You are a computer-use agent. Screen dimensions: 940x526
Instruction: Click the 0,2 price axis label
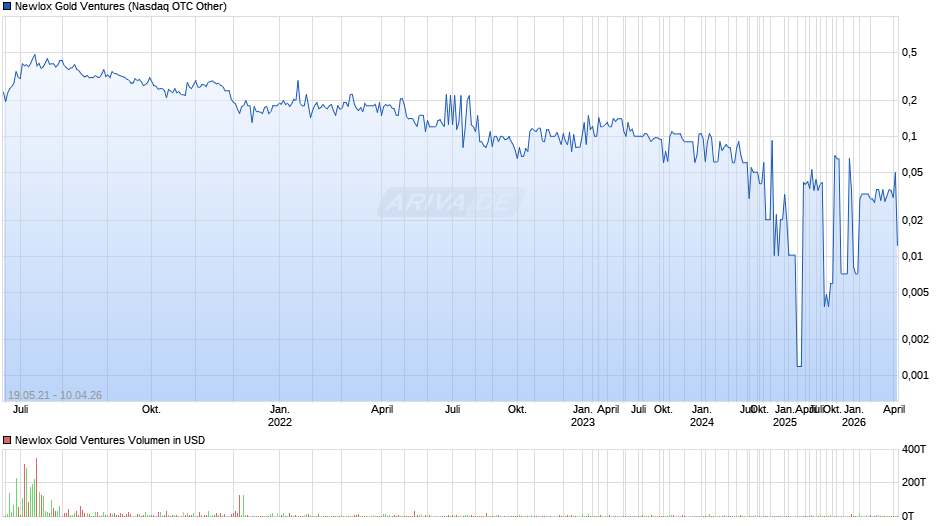pyautogui.click(x=909, y=101)
